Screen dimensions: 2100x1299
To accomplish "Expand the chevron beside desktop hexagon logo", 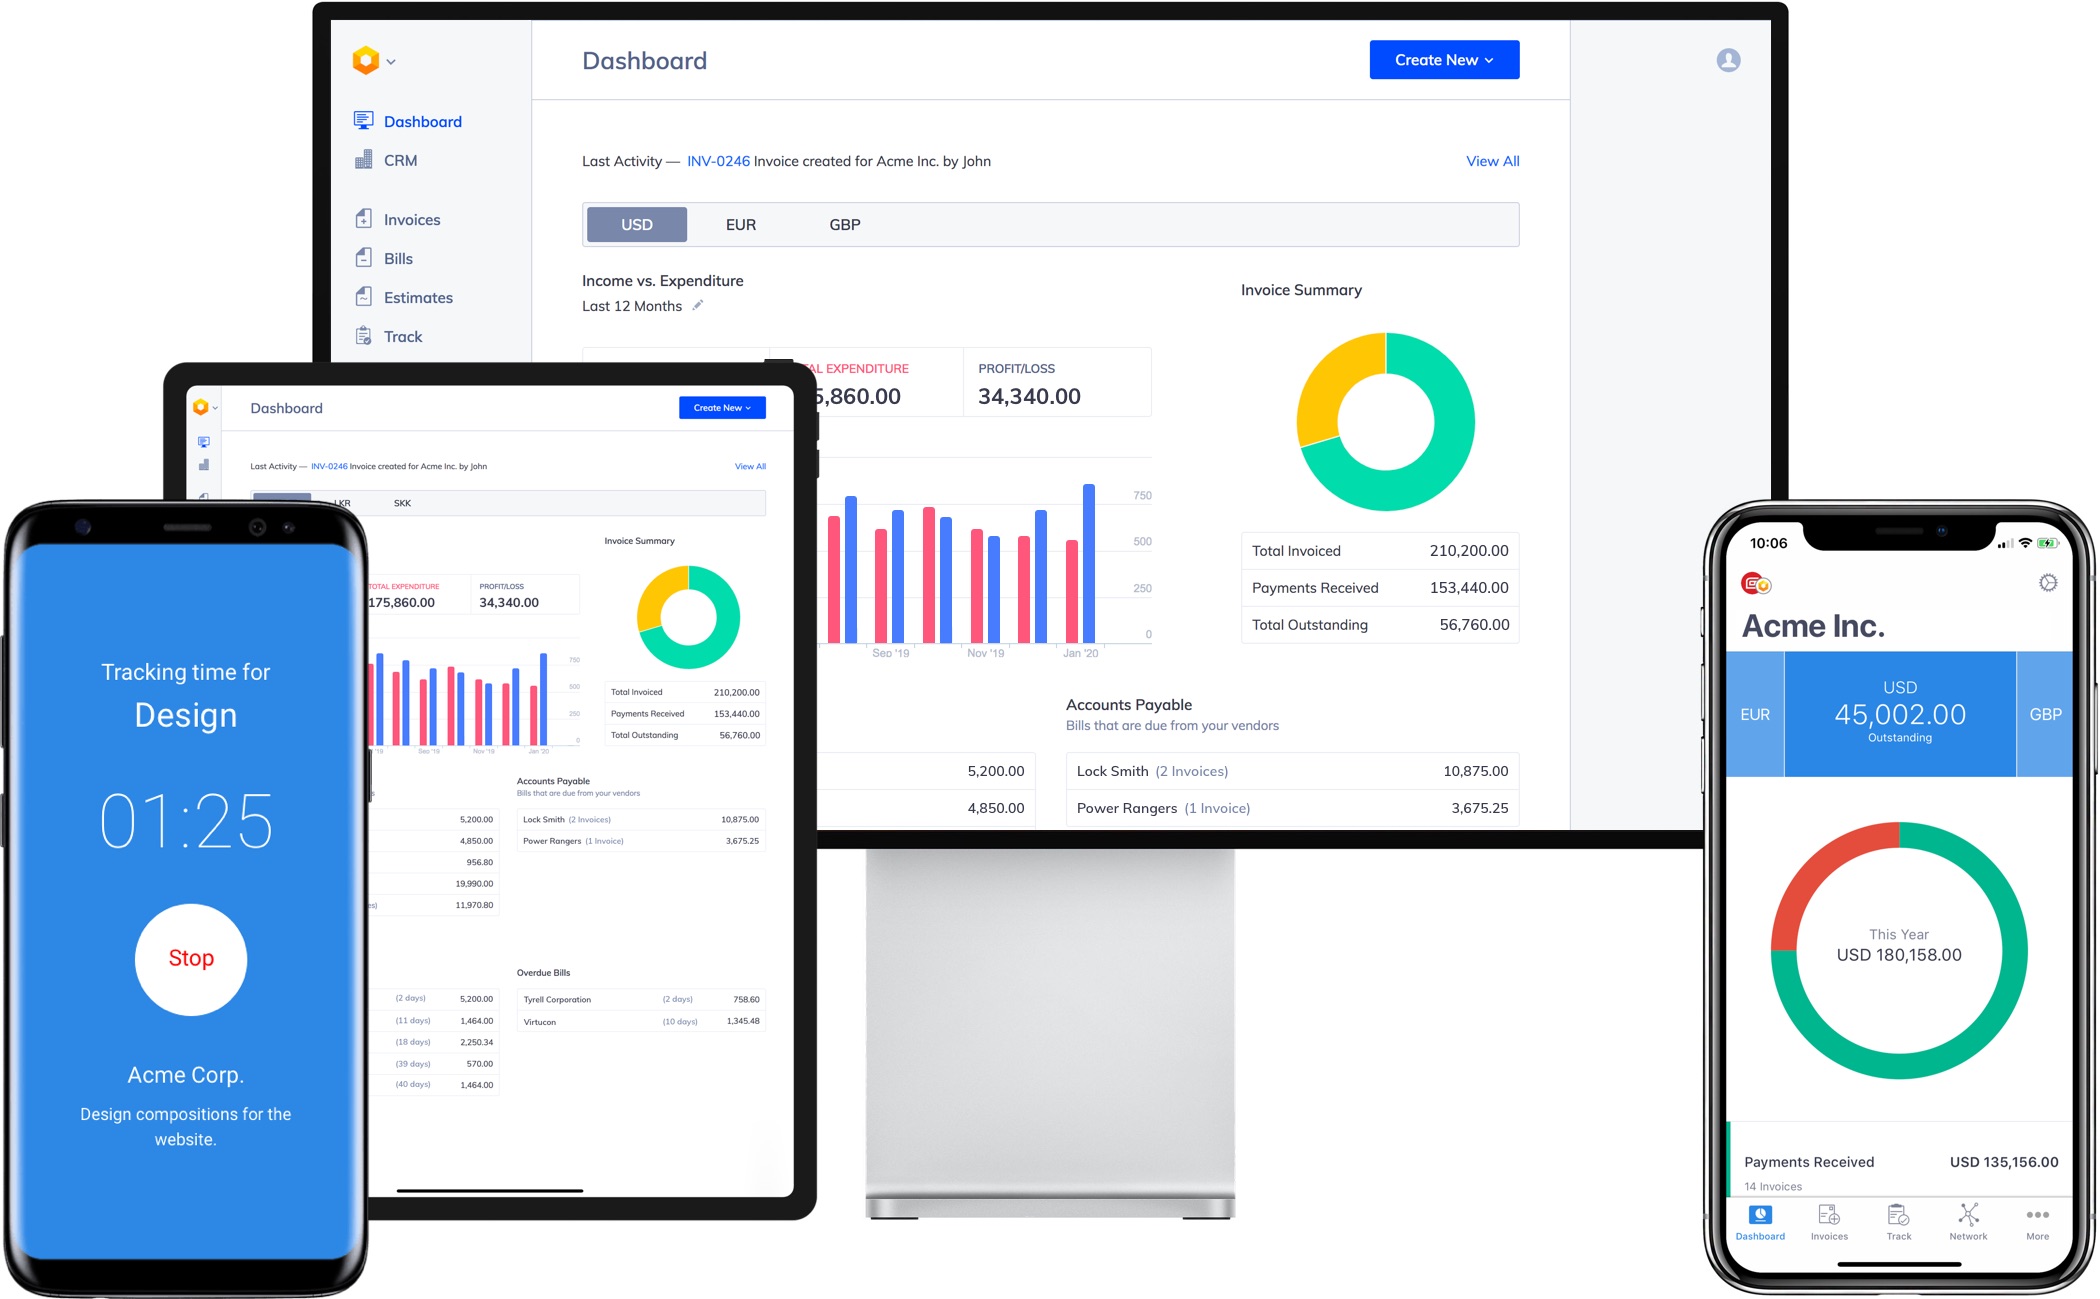I will click(x=391, y=61).
